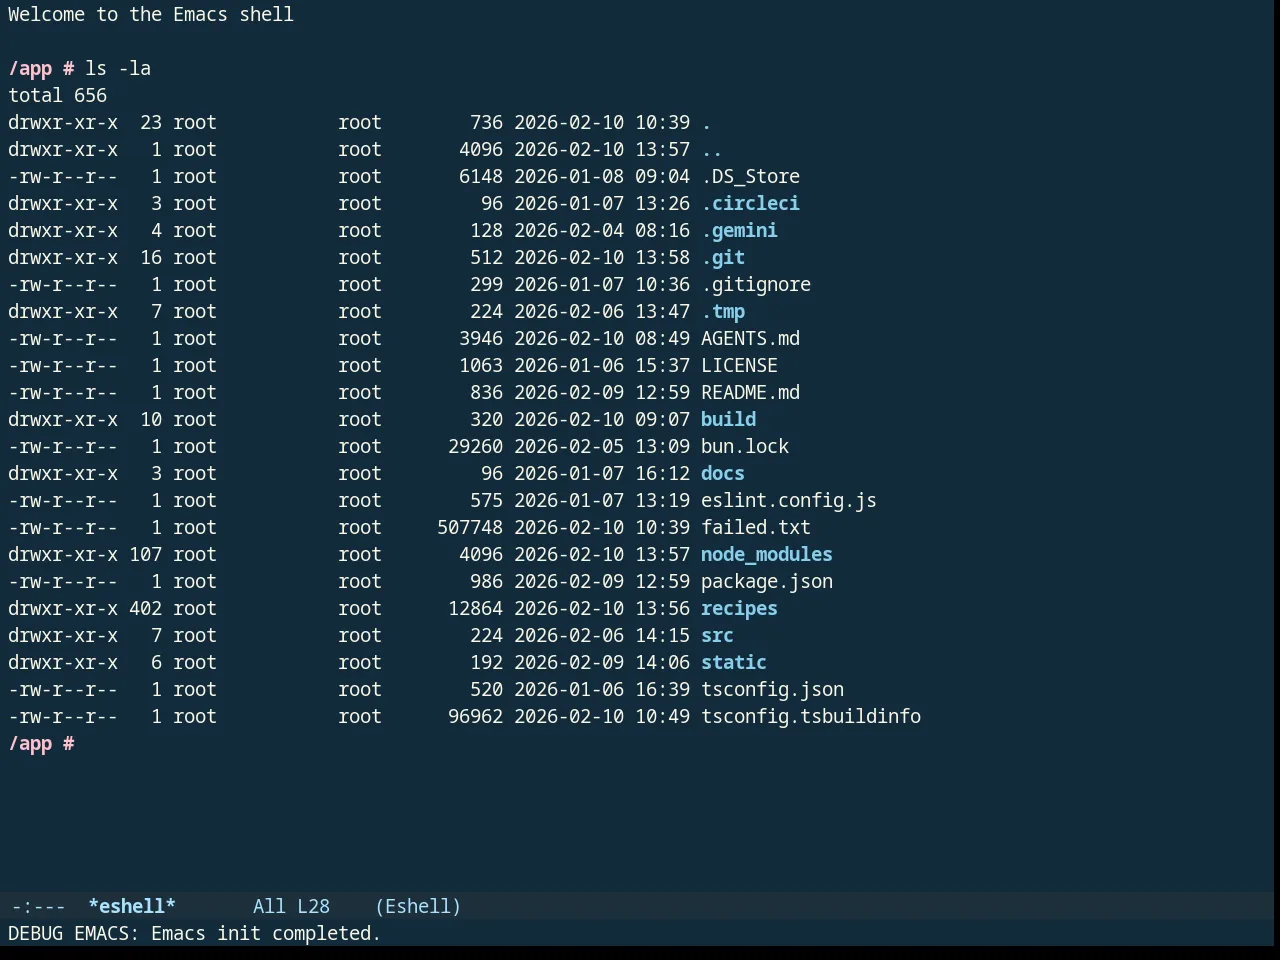
Task: Click the 'ls -la' command text
Action: point(118,68)
